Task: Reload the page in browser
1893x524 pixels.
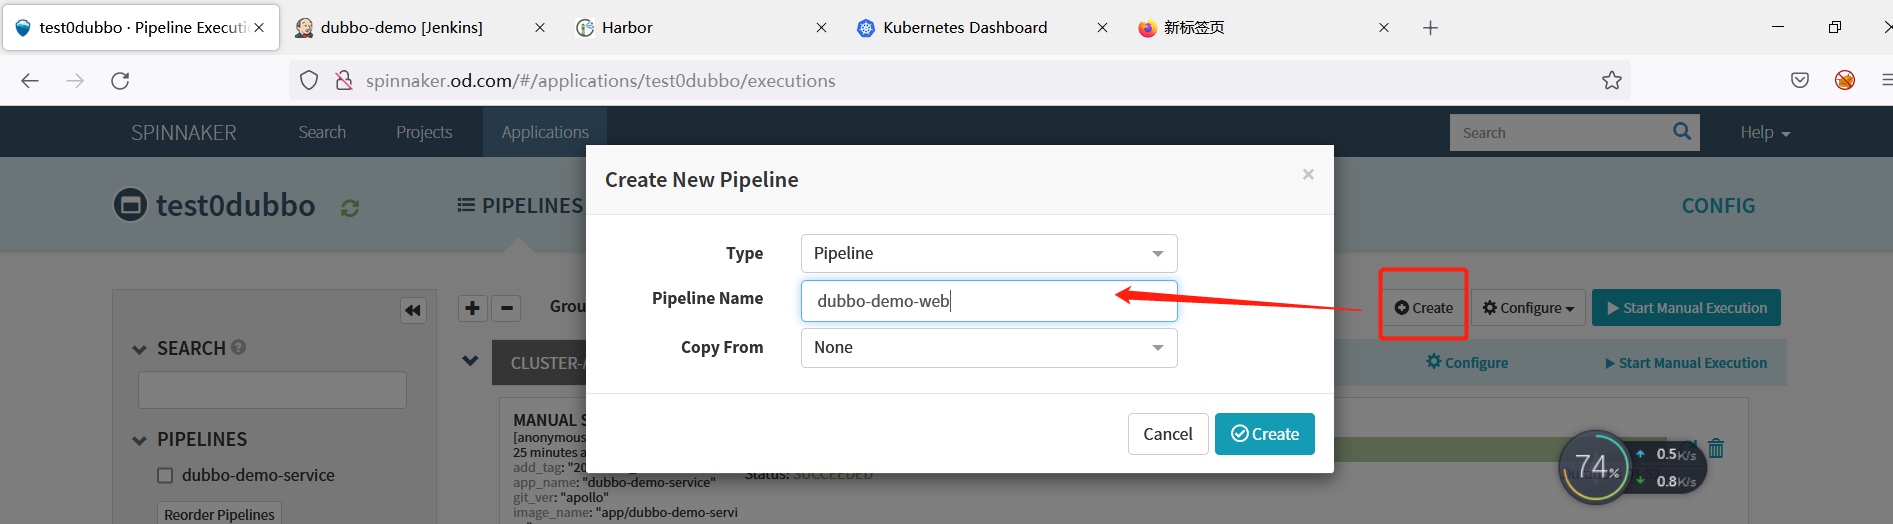Action: pyautogui.click(x=120, y=81)
